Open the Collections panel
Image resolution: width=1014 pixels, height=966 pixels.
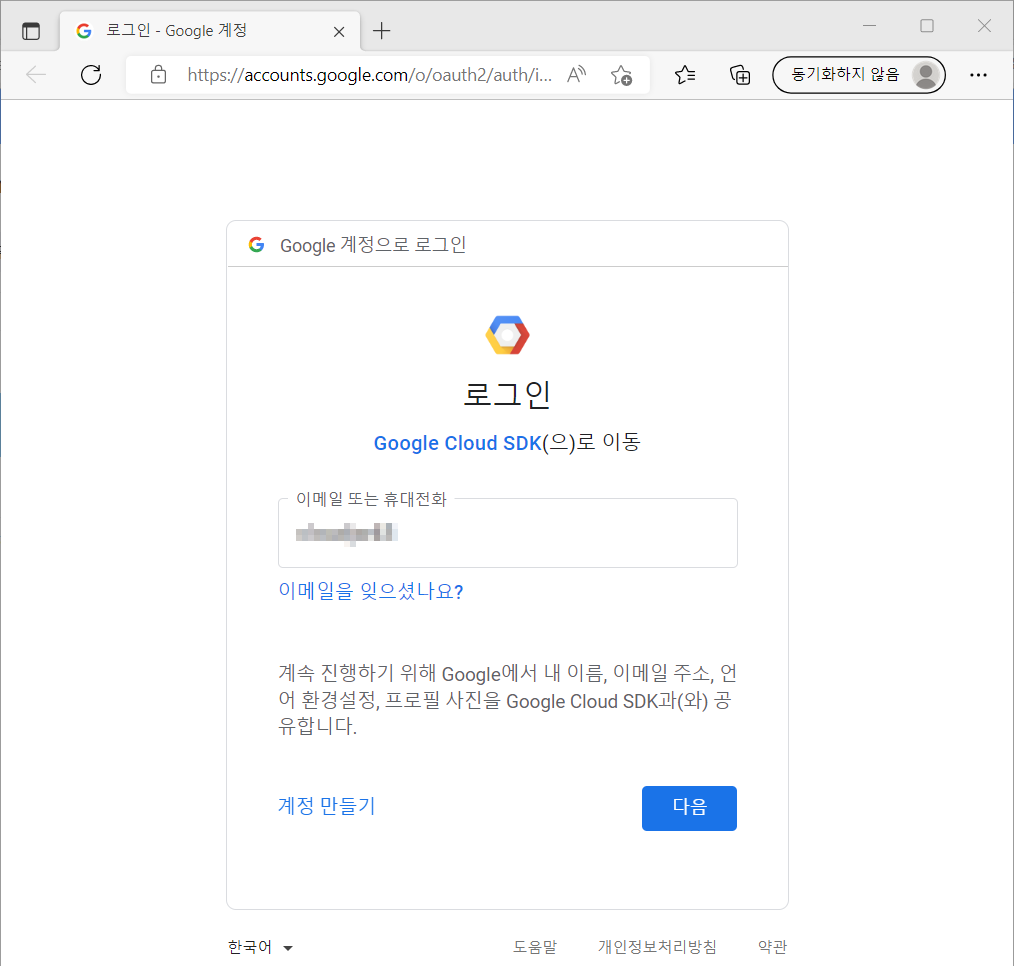(x=740, y=75)
